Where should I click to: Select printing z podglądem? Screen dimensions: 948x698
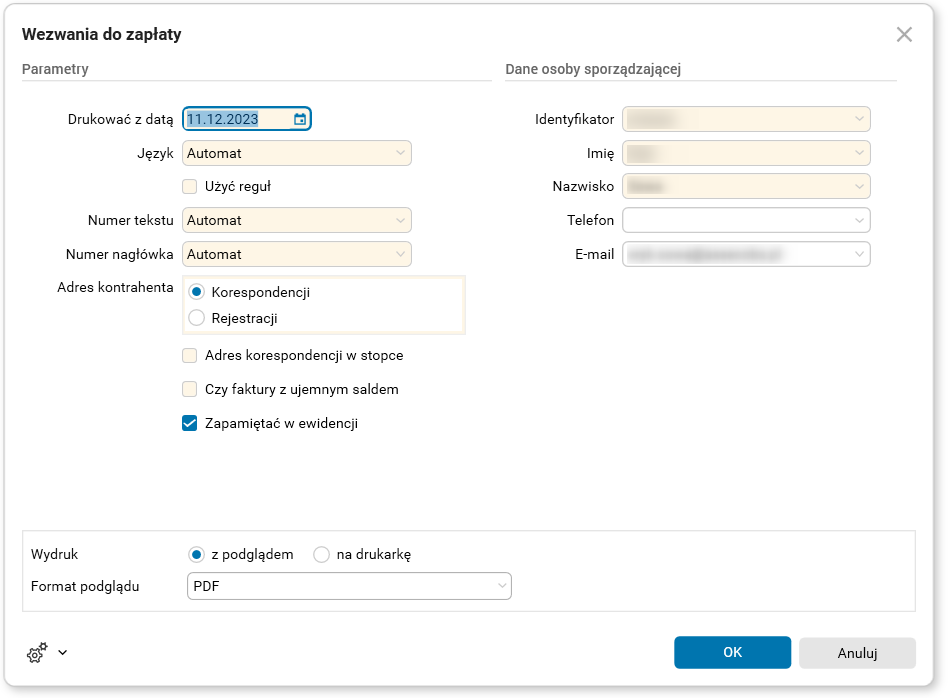[197, 554]
